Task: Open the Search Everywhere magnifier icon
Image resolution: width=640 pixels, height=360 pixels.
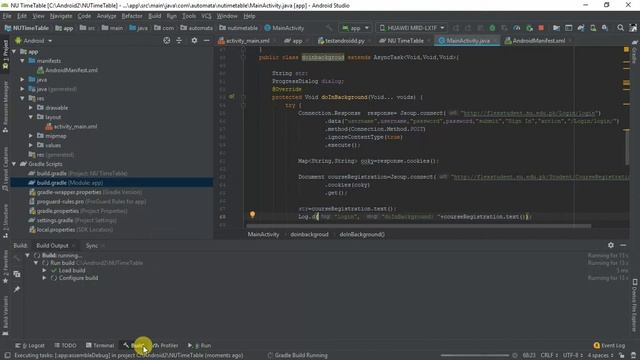Action: pos(620,28)
